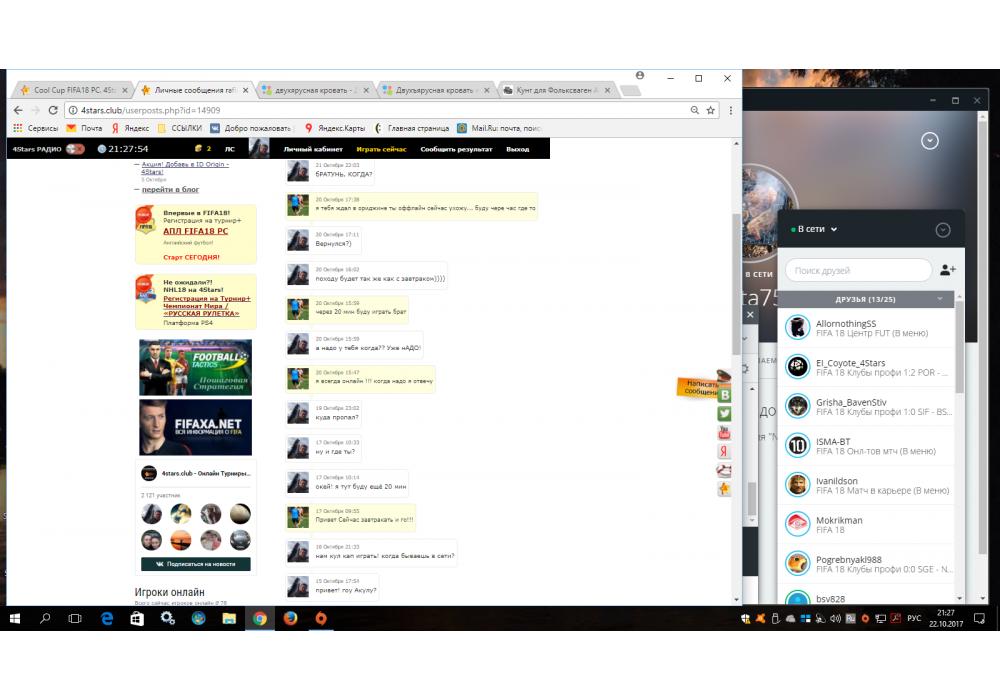Open the В сети status dropdown in Origin

(814, 229)
